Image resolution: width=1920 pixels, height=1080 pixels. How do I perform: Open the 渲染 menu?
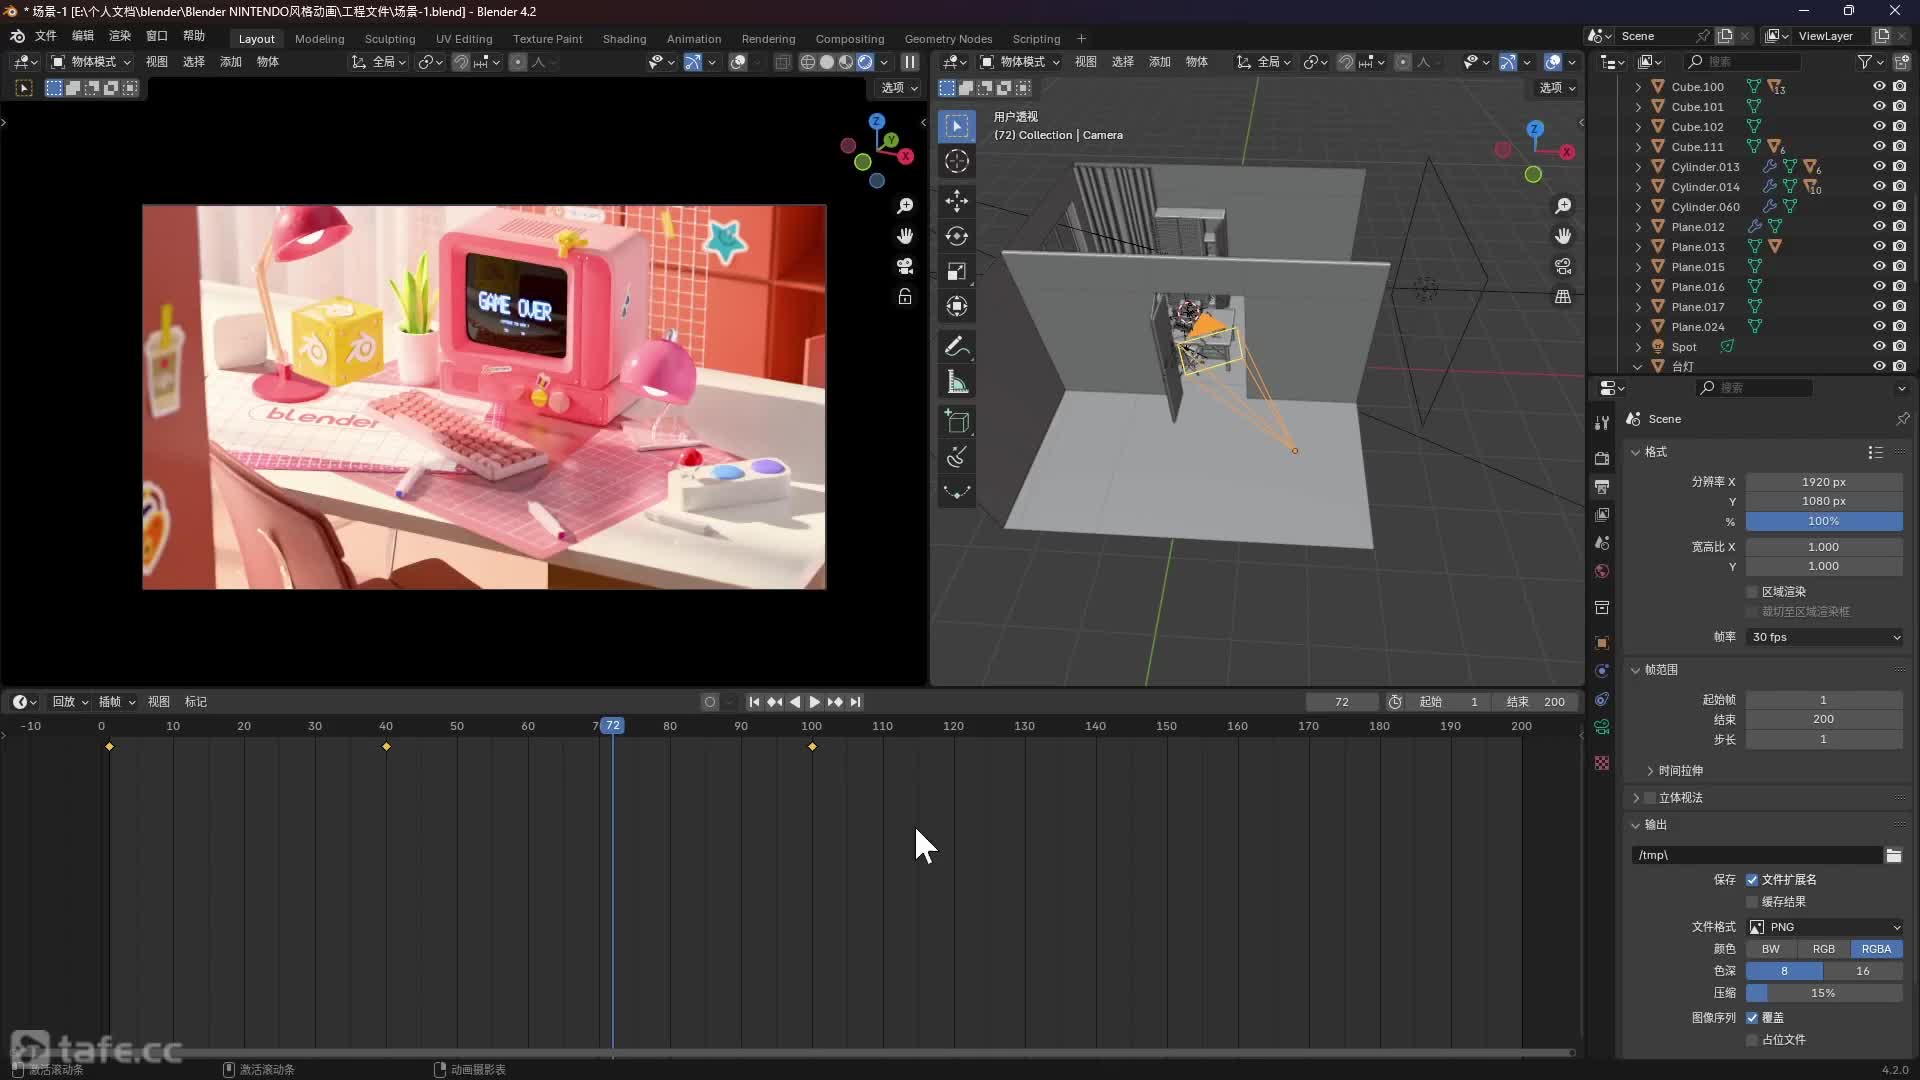120,36
